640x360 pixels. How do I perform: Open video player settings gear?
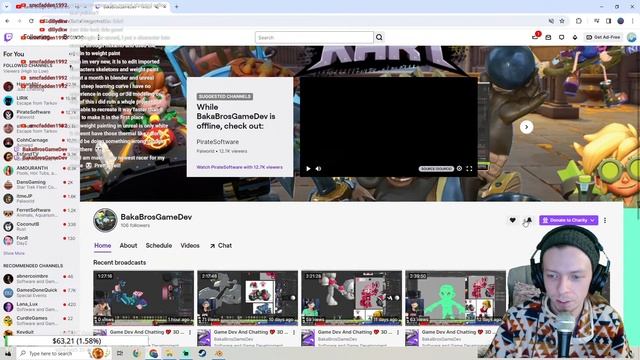[x=459, y=169]
